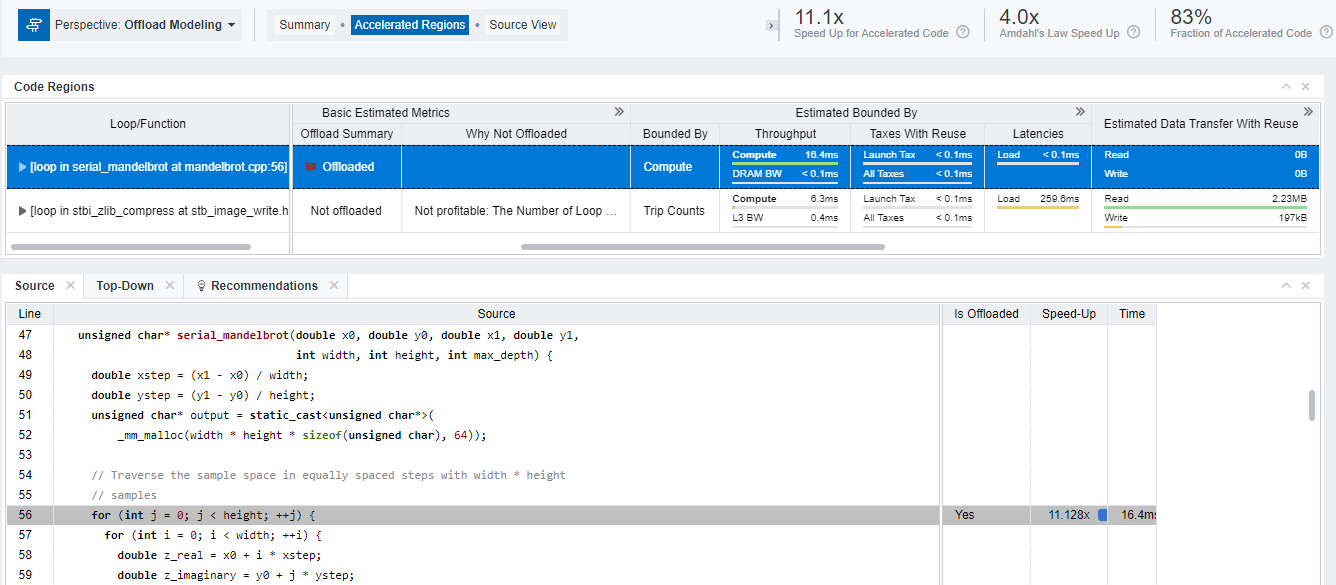Click the Offload Modeling perspective icon
This screenshot has height=585, width=1336.
[34, 25]
